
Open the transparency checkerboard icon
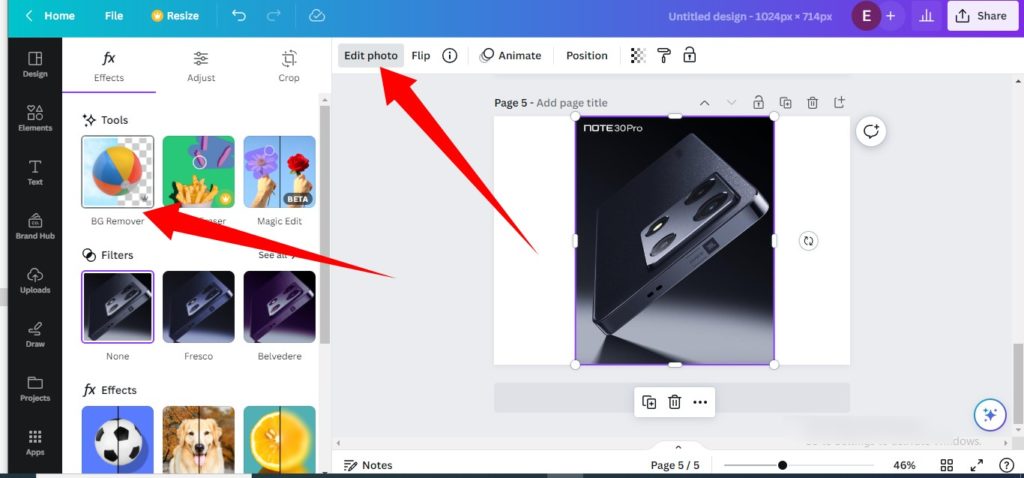pyautogui.click(x=638, y=56)
